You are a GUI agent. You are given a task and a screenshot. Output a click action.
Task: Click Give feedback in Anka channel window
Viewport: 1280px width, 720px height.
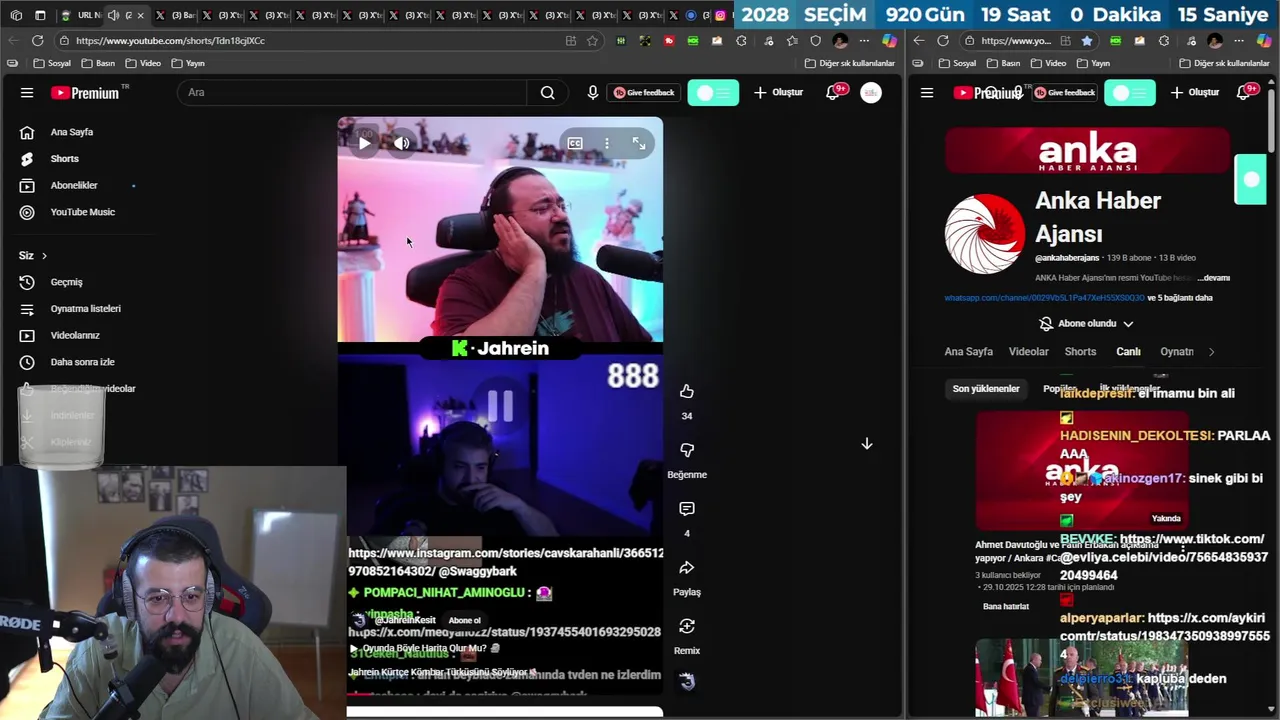click(1065, 93)
